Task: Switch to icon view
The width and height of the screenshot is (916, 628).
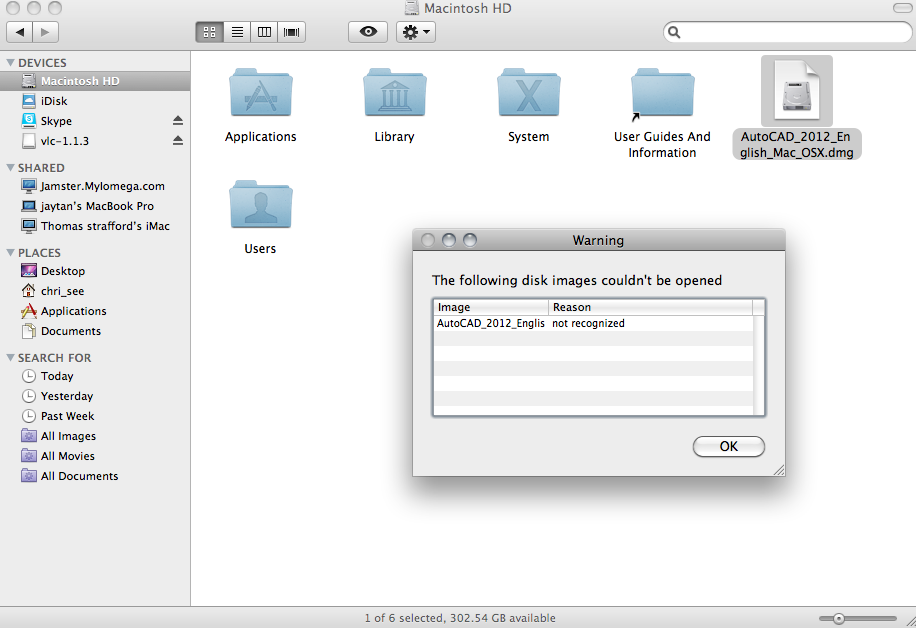Action: click(x=209, y=32)
